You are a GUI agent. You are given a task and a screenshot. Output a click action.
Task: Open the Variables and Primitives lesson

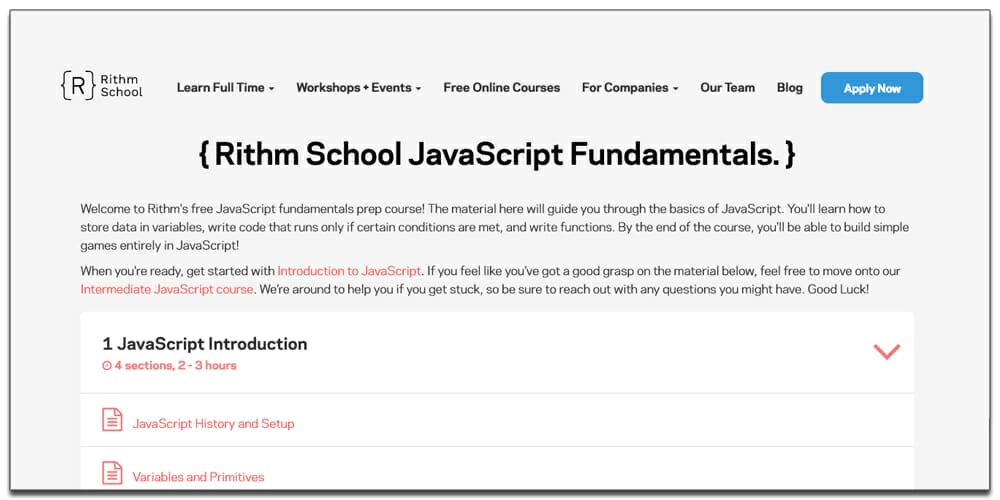(198, 477)
